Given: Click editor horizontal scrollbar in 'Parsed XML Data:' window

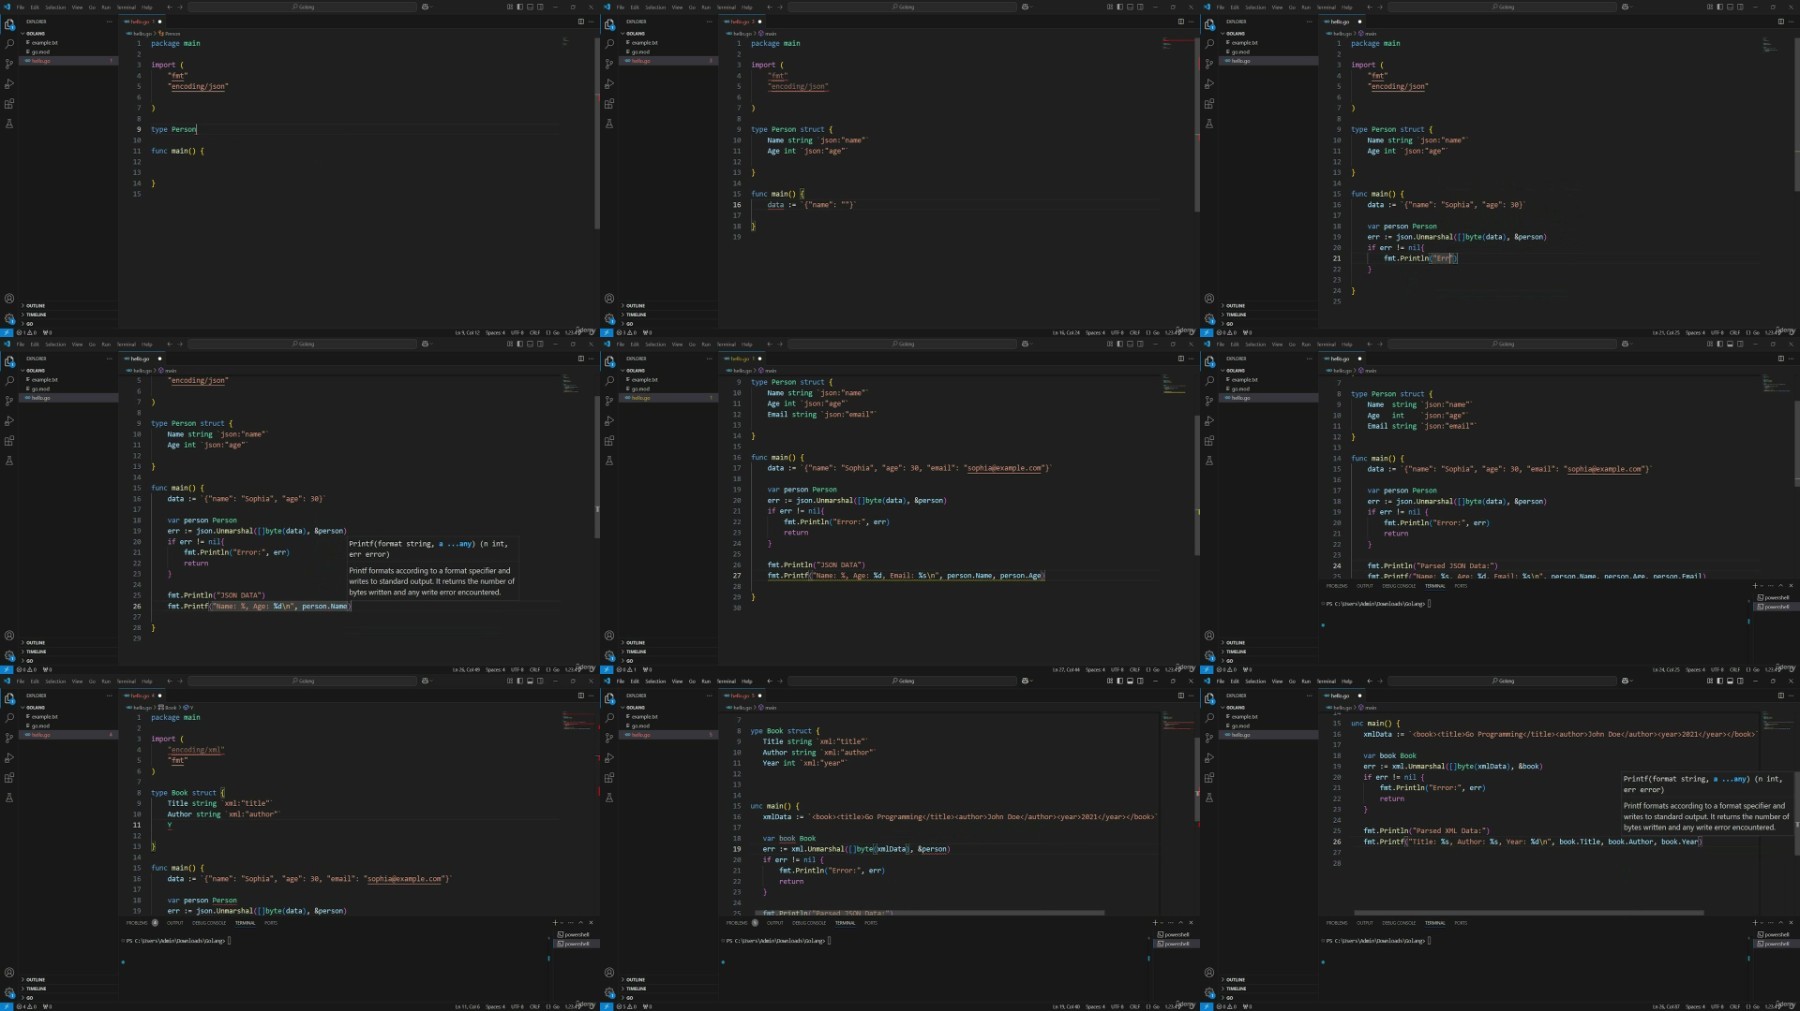Looking at the screenshot, I should click(x=1528, y=913).
